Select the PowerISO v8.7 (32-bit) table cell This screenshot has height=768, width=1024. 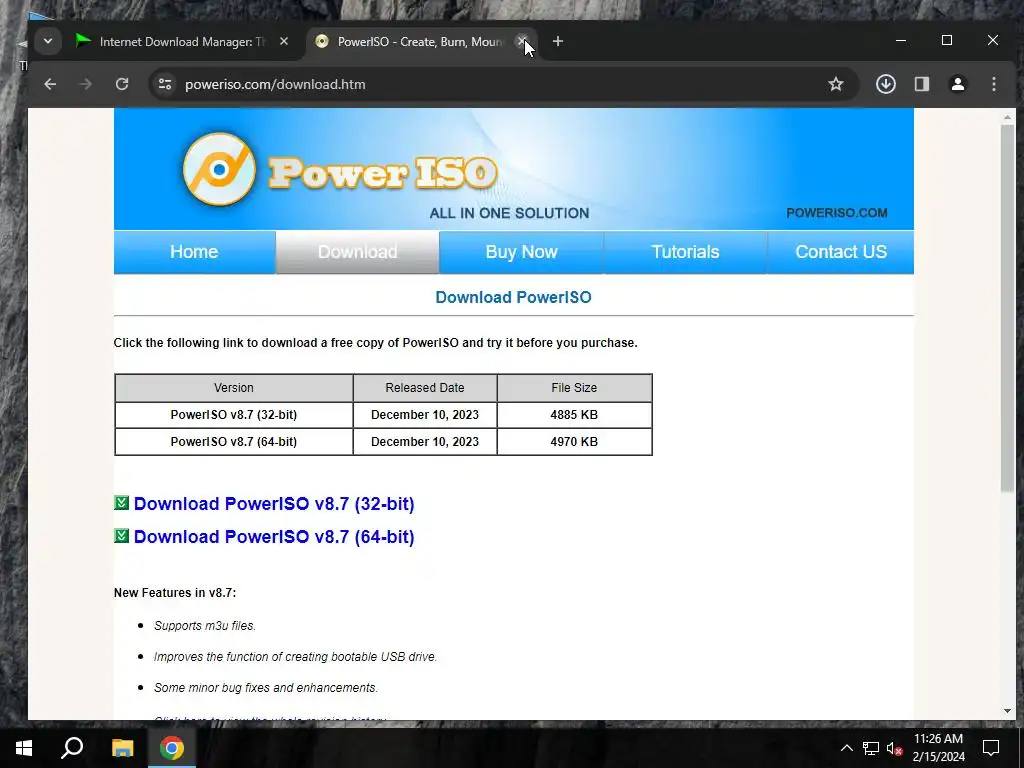point(234,415)
